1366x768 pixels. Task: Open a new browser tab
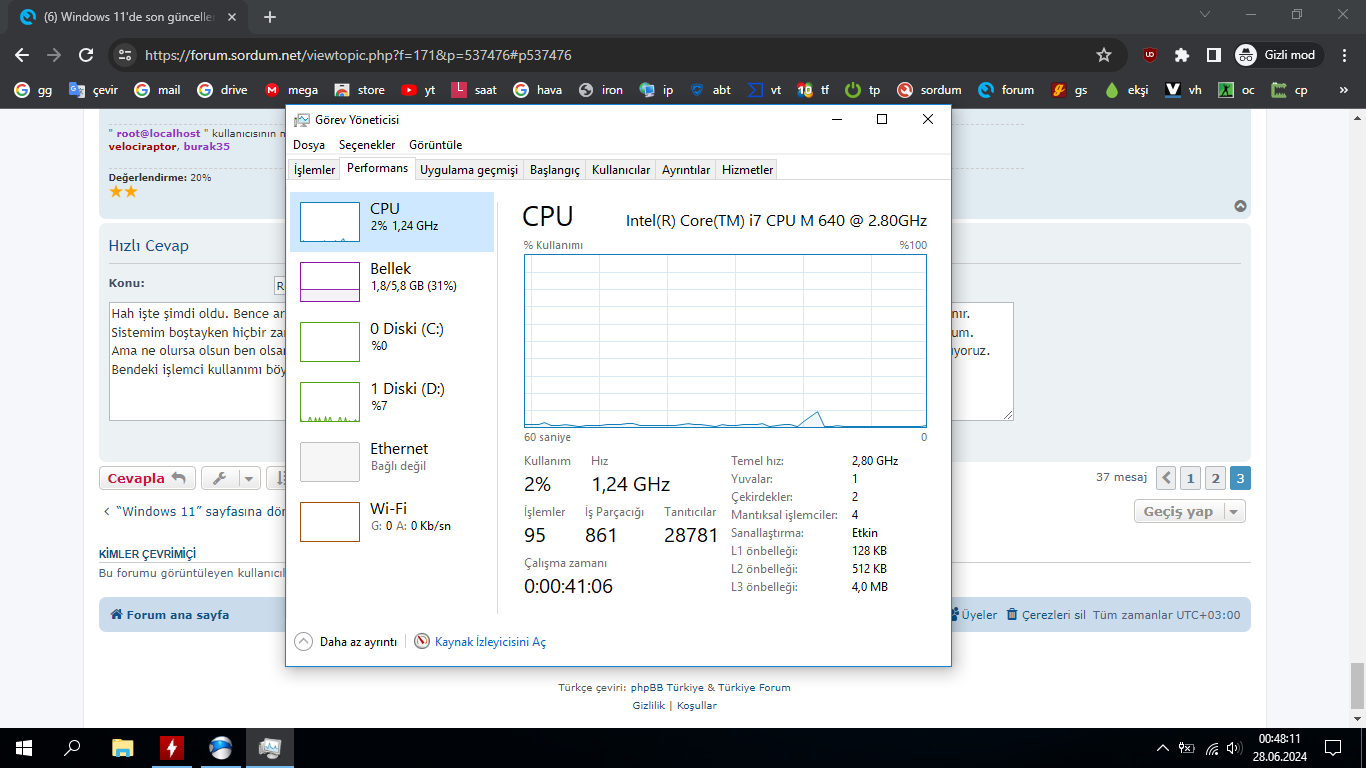click(269, 16)
